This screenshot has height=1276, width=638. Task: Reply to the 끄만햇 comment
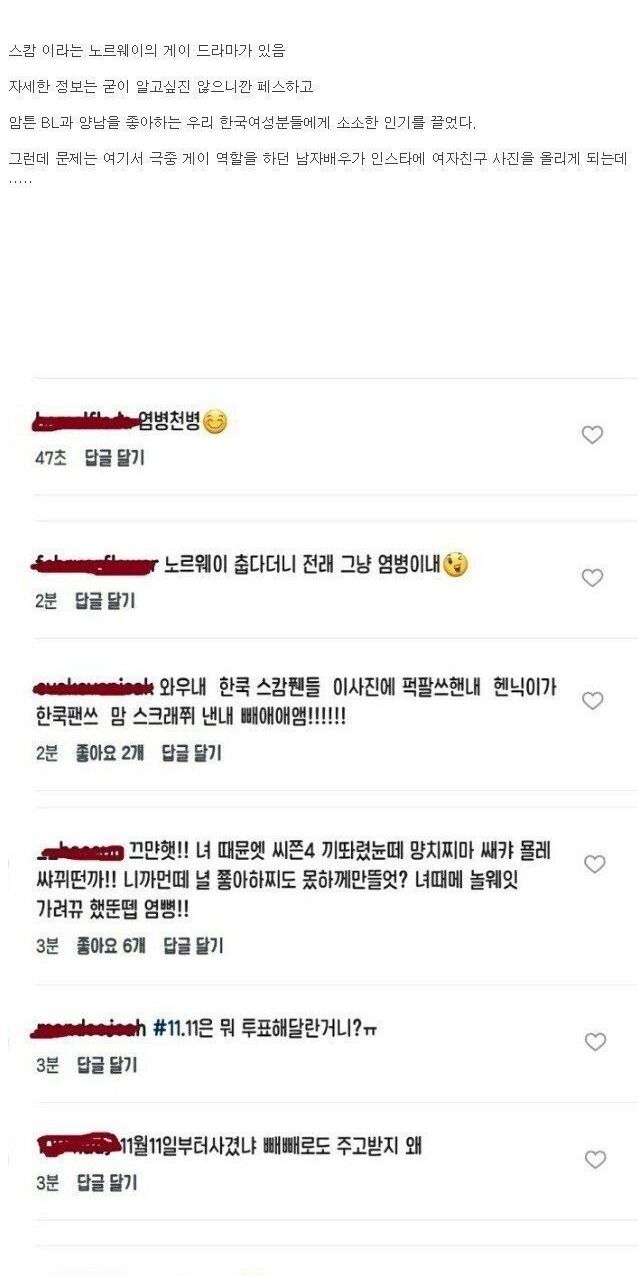pos(193,945)
